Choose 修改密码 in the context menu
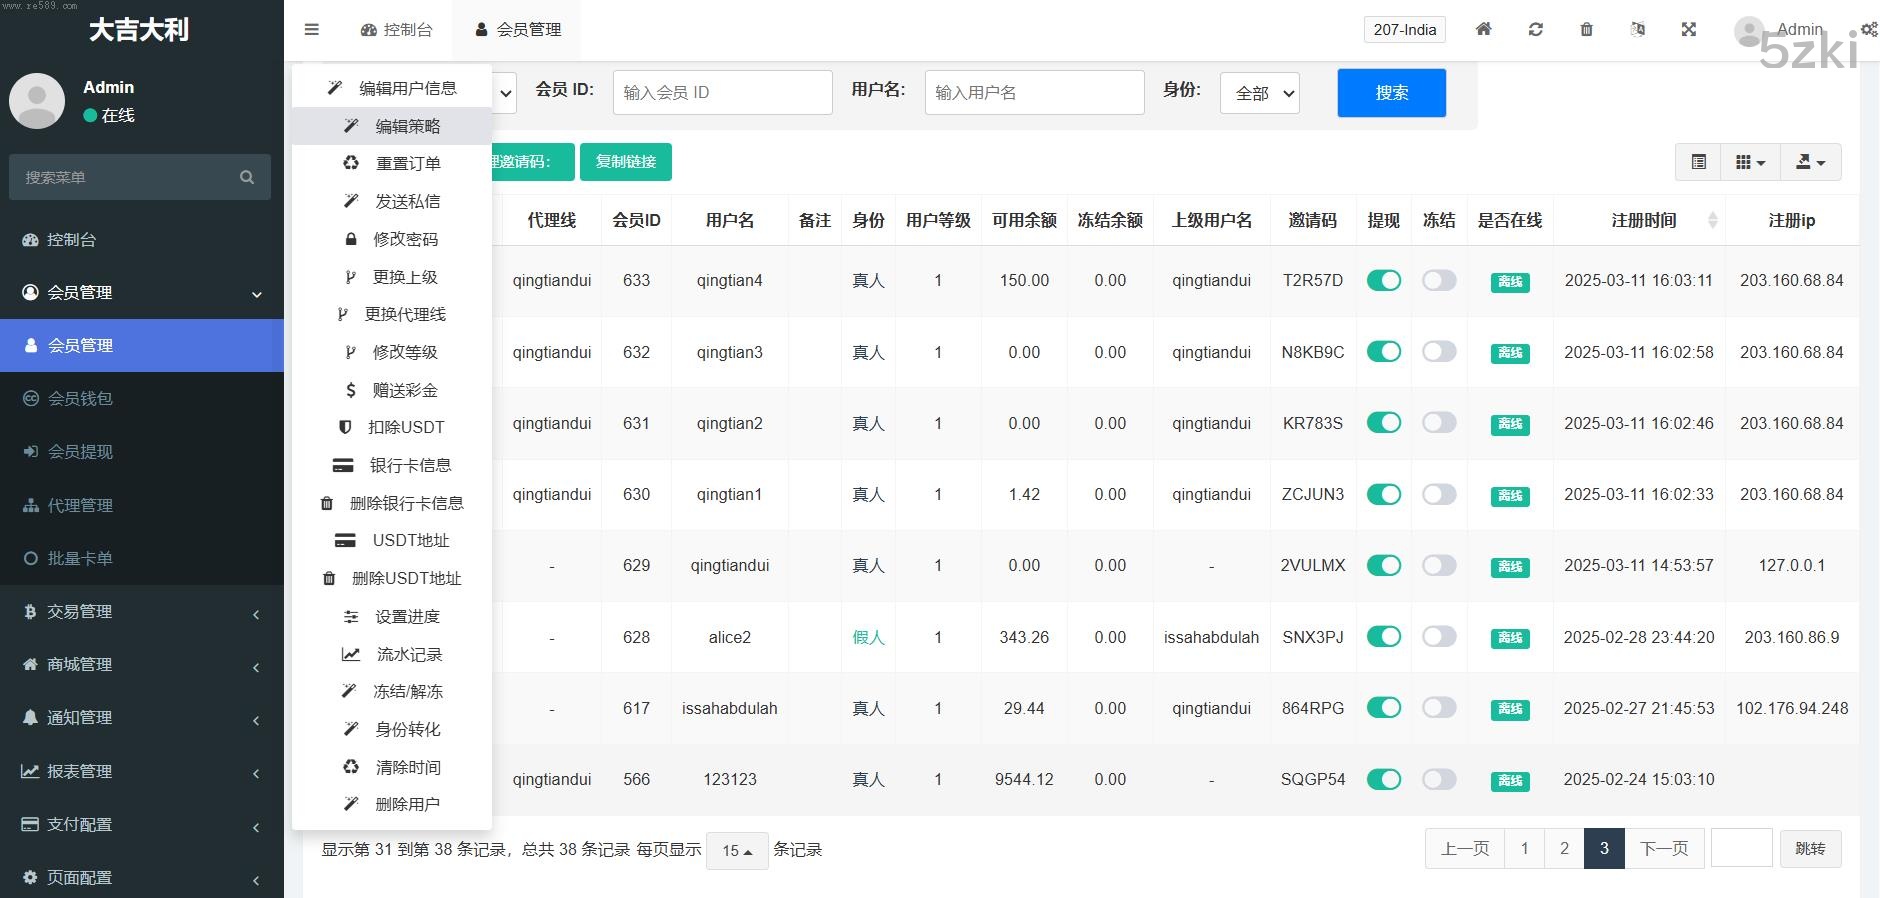The image size is (1880, 898). click(405, 239)
